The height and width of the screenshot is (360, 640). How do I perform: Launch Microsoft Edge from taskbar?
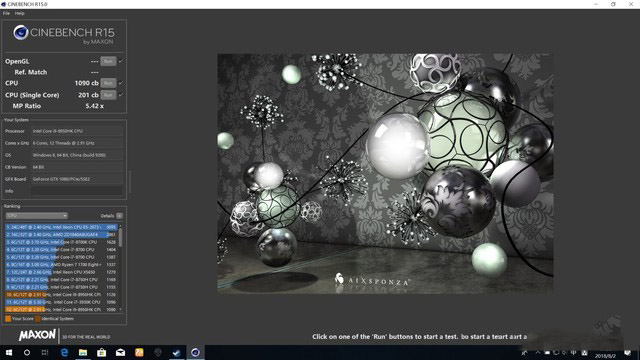pos(64,353)
